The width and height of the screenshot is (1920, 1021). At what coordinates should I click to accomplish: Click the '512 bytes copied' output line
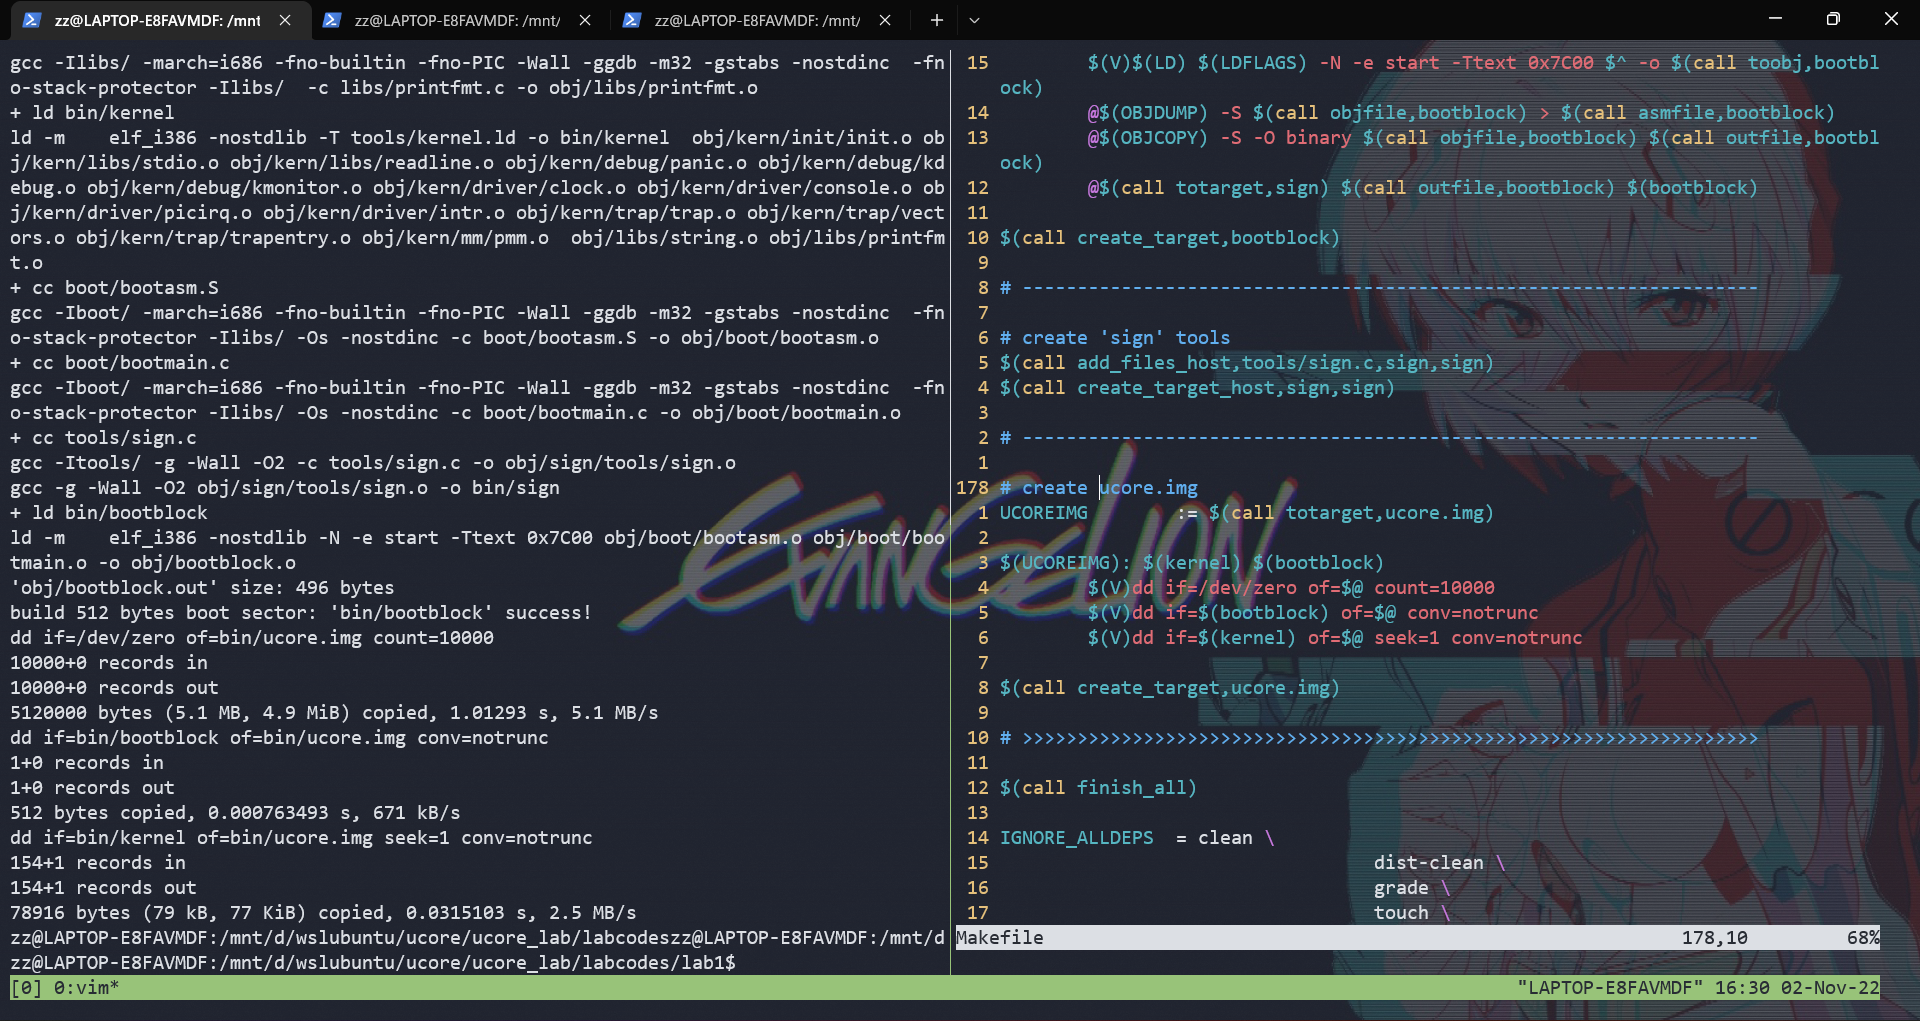click(x=235, y=813)
